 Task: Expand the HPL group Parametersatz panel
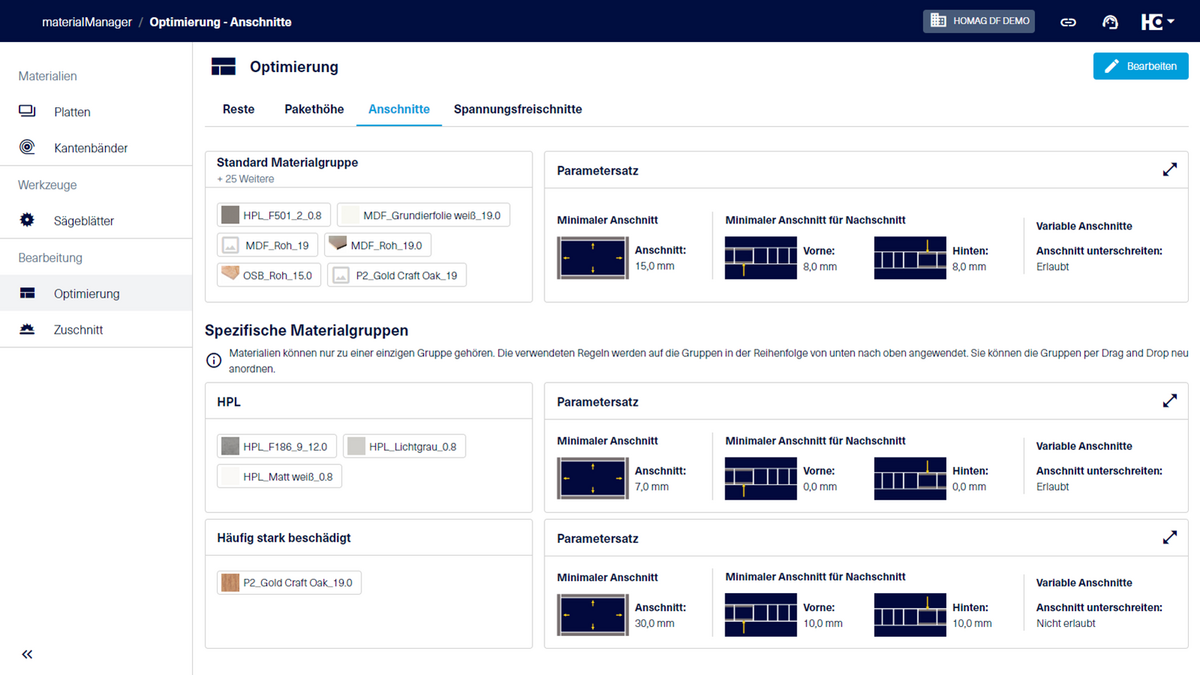[x=1169, y=400]
